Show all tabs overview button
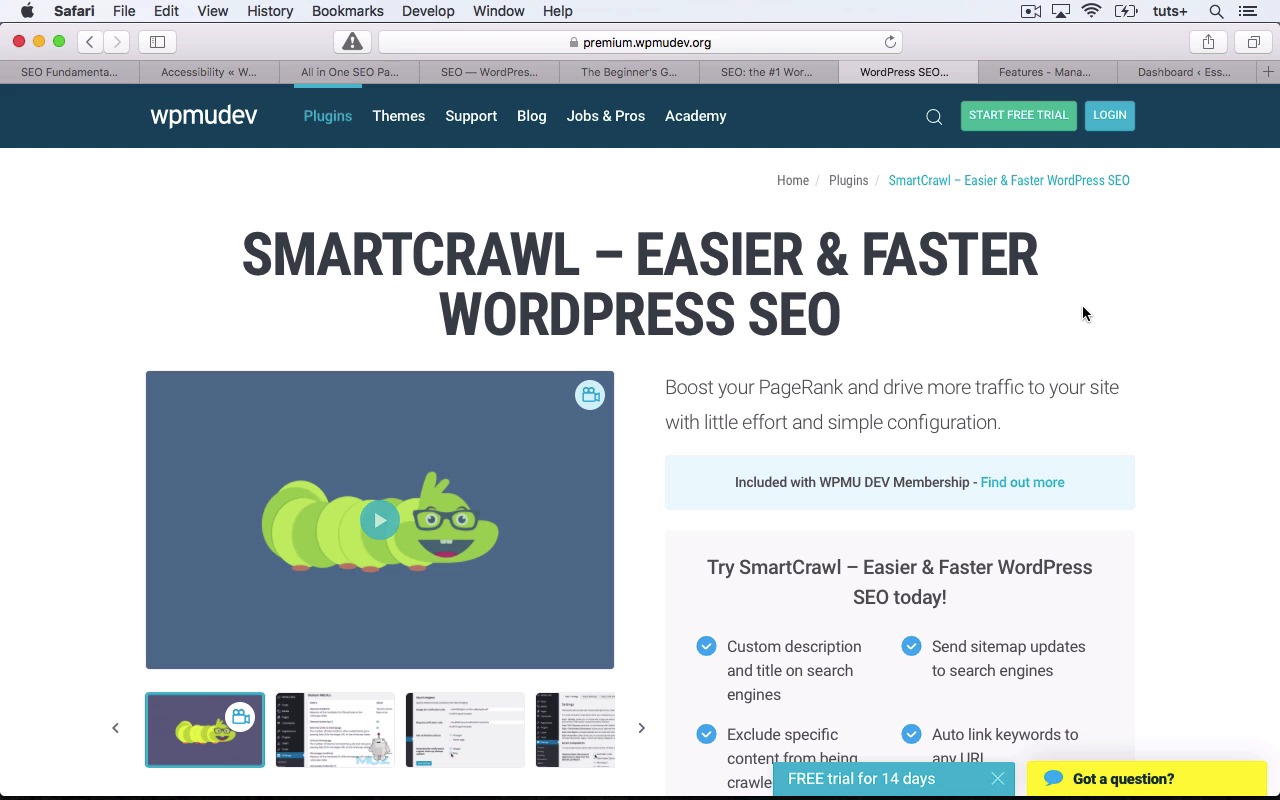Image resolution: width=1280 pixels, height=800 pixels. click(x=1253, y=42)
